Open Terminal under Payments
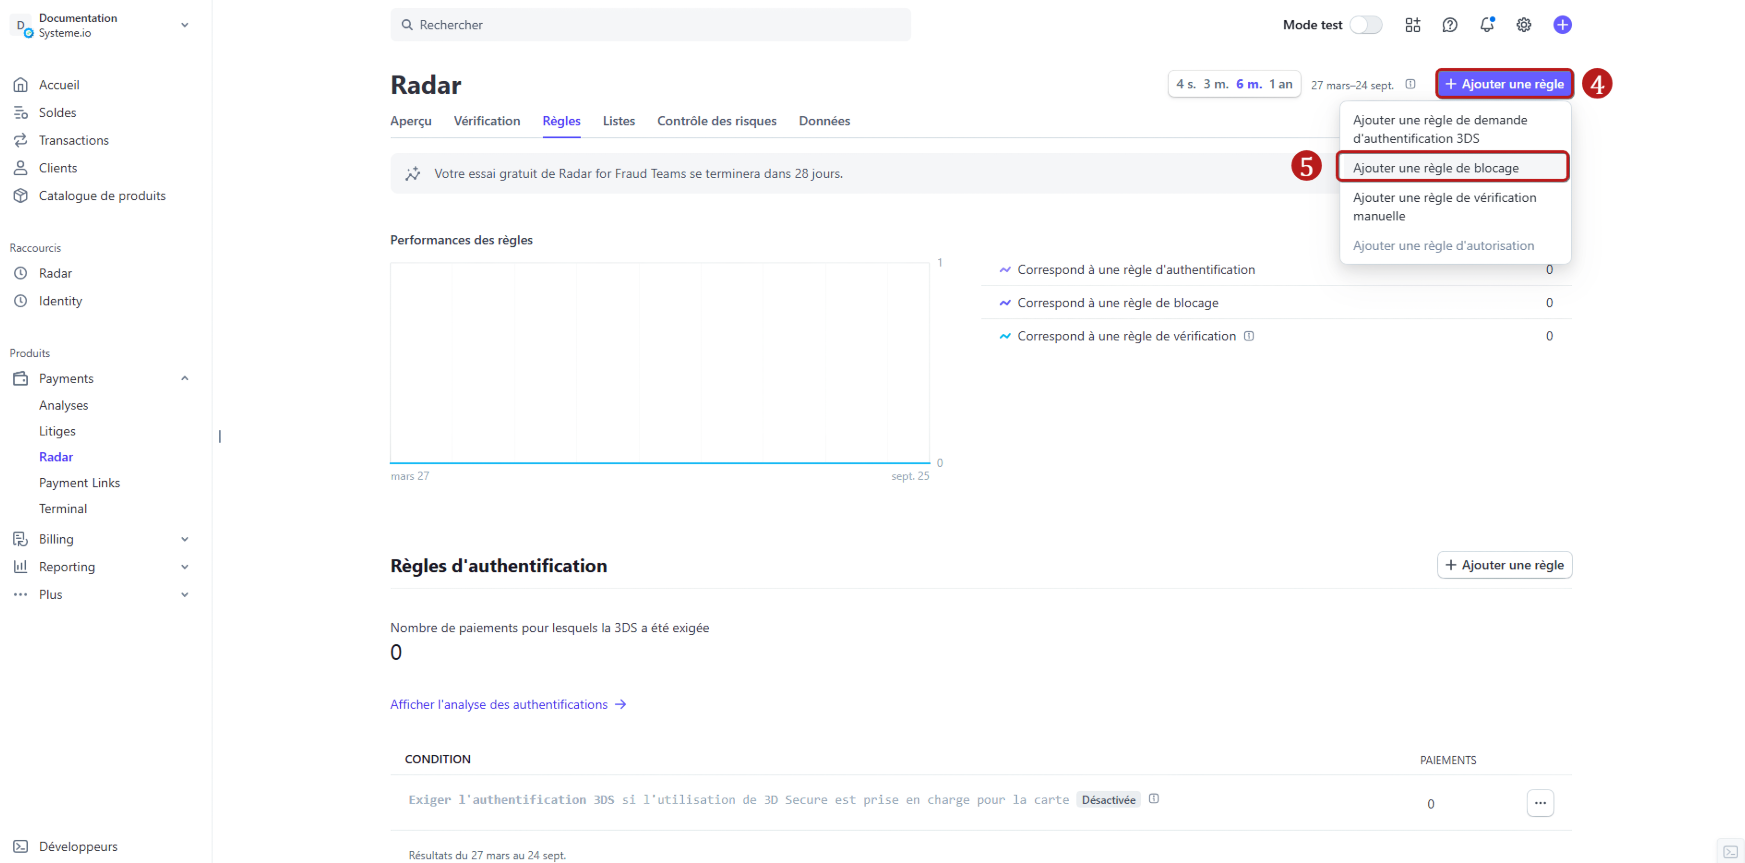The image size is (1745, 863). coord(63,509)
